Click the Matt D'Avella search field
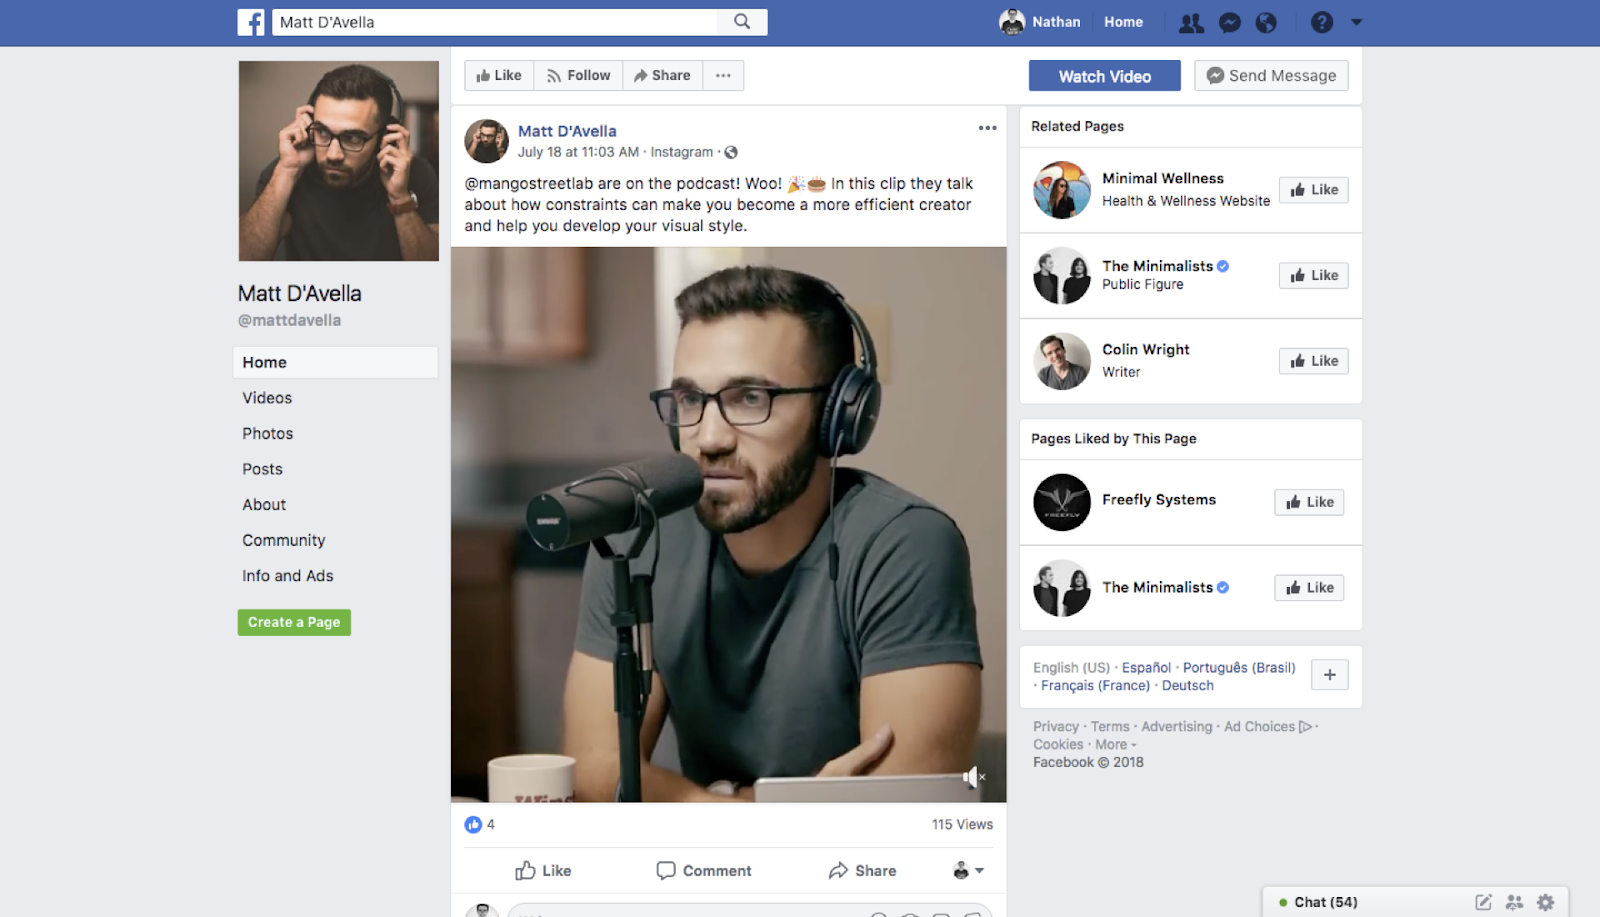Viewport: 1600px width, 917px height. point(495,22)
